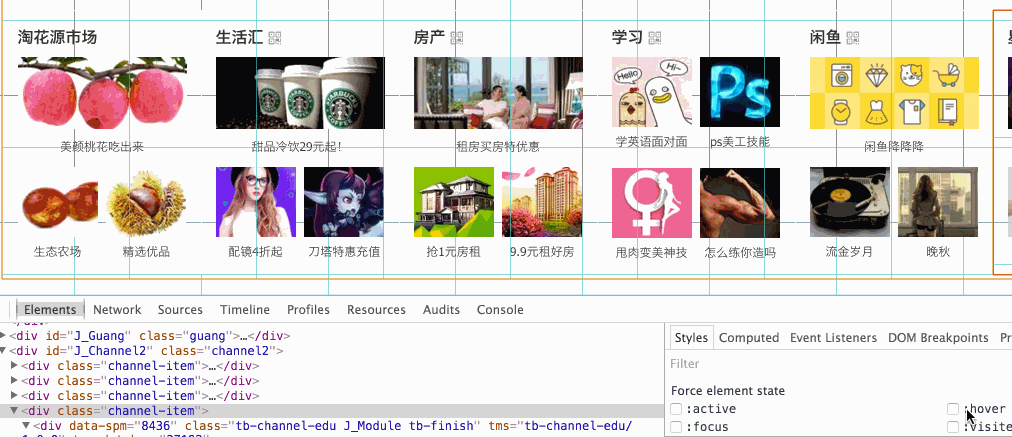Click the Hello chick cartoon thumbnail
This screenshot has width=1012, height=437.
[652, 92]
